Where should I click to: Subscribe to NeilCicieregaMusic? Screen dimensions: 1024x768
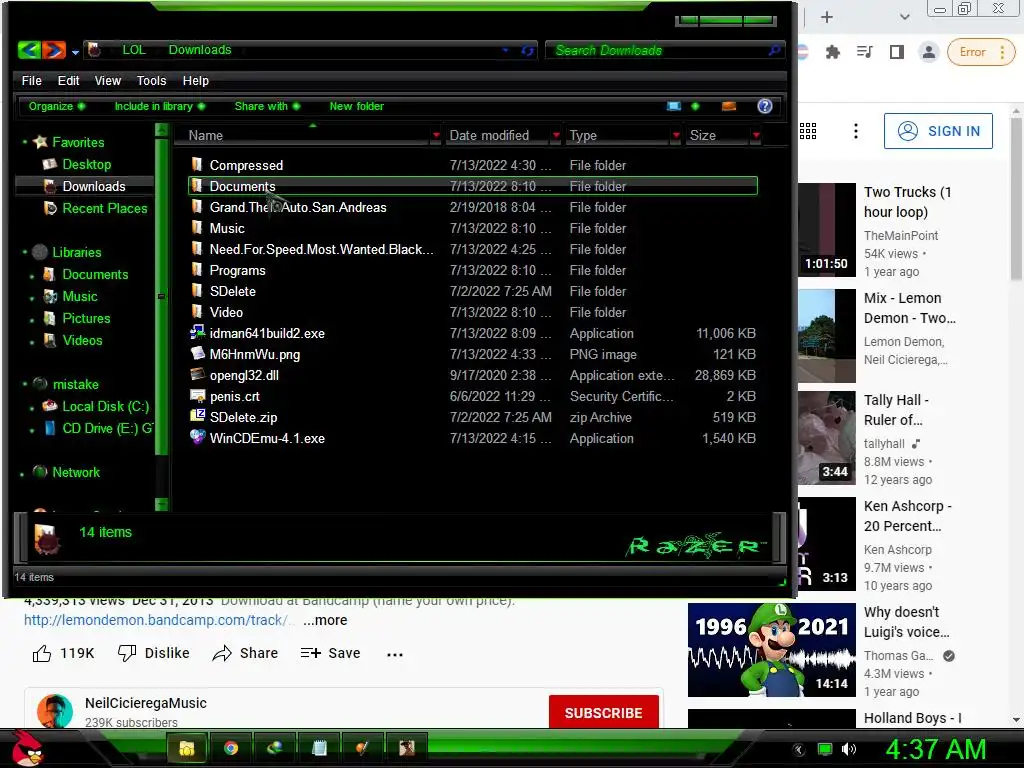click(603, 712)
